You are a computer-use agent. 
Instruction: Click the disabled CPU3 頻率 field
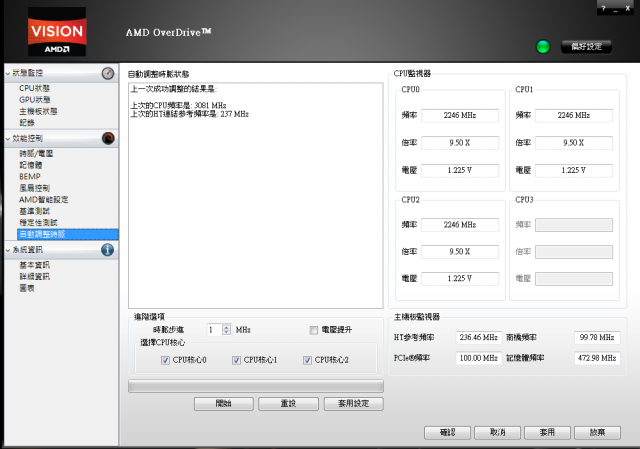574,225
